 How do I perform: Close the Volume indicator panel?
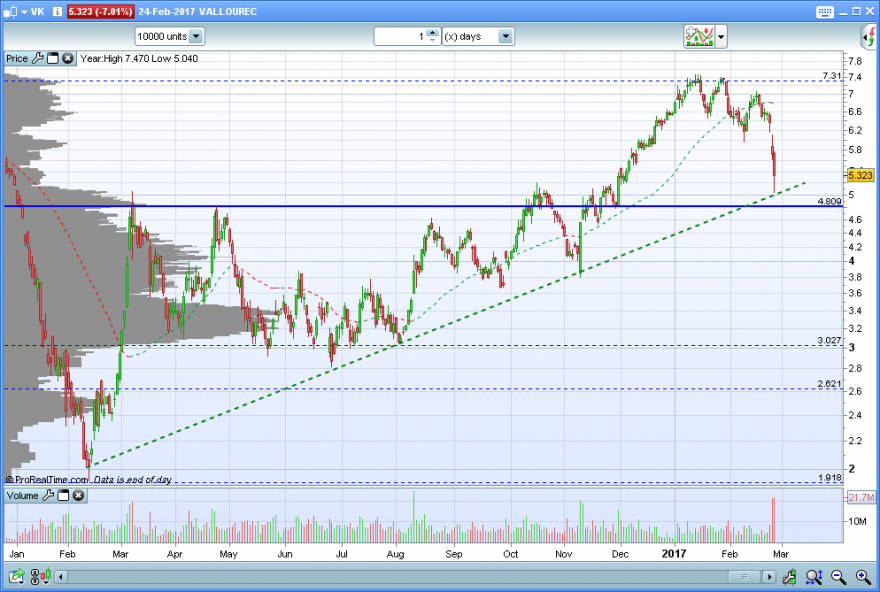pyautogui.click(x=79, y=495)
